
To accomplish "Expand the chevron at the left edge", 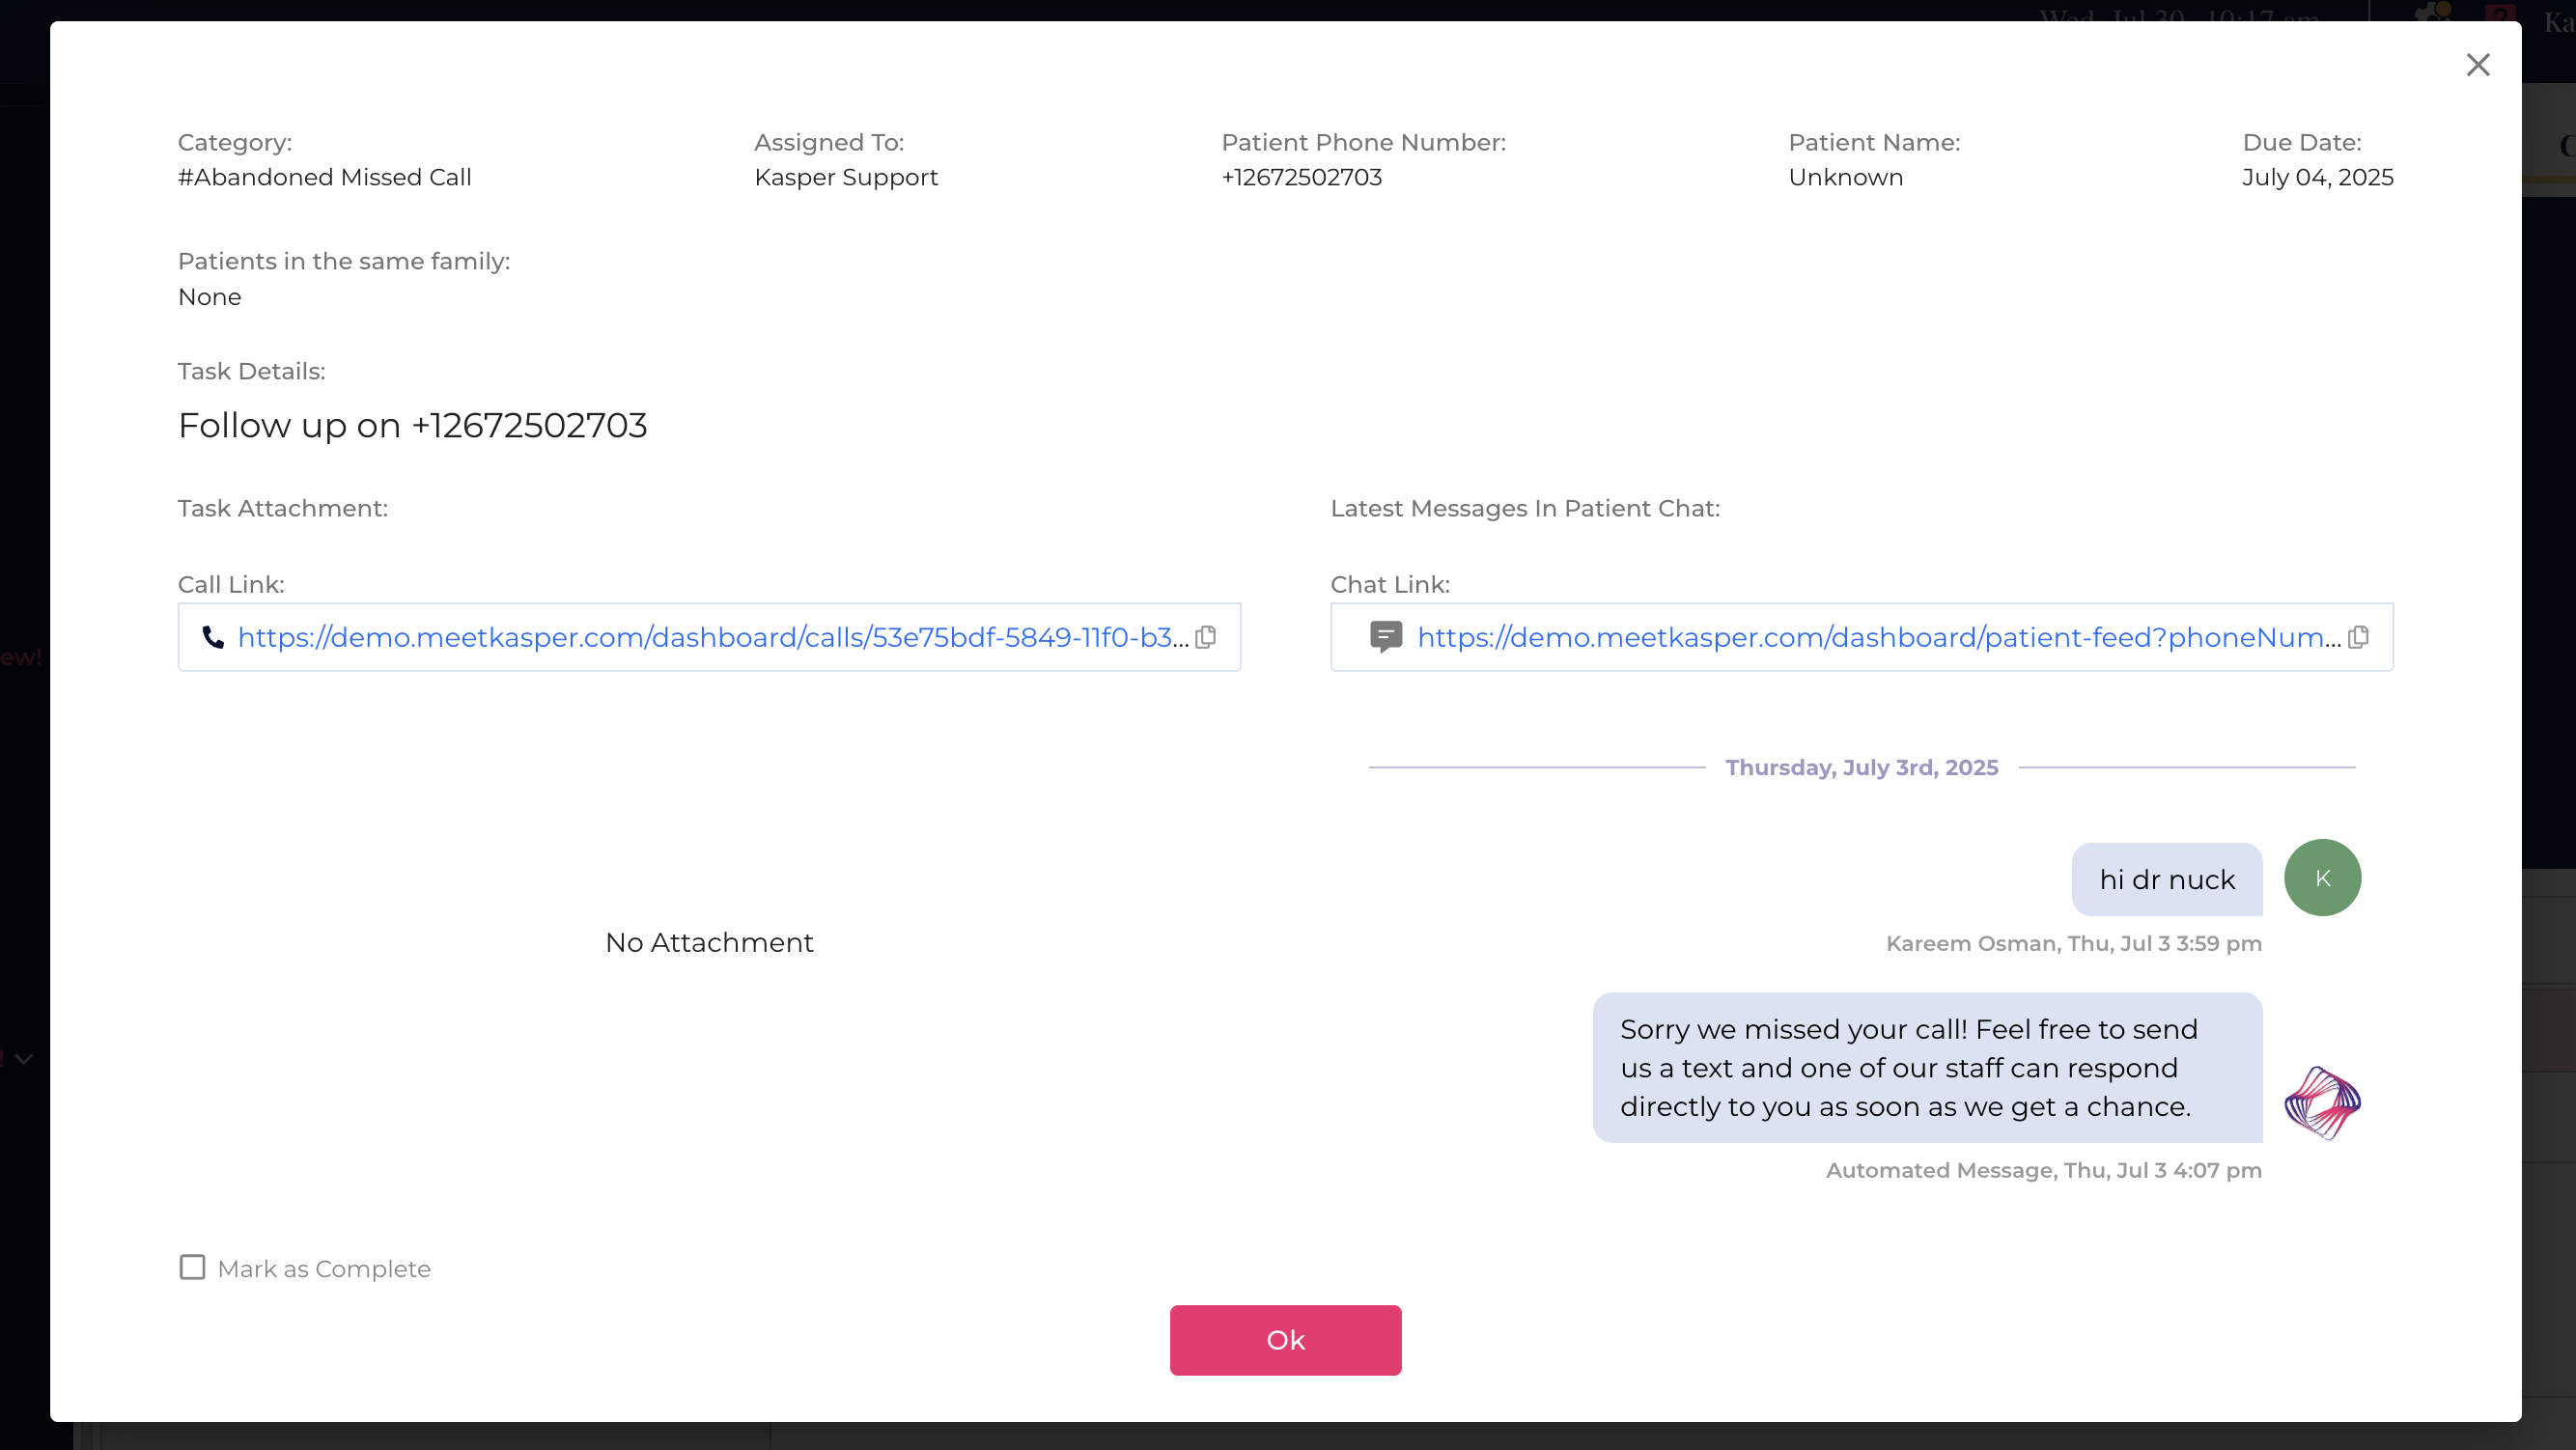I will (24, 1059).
